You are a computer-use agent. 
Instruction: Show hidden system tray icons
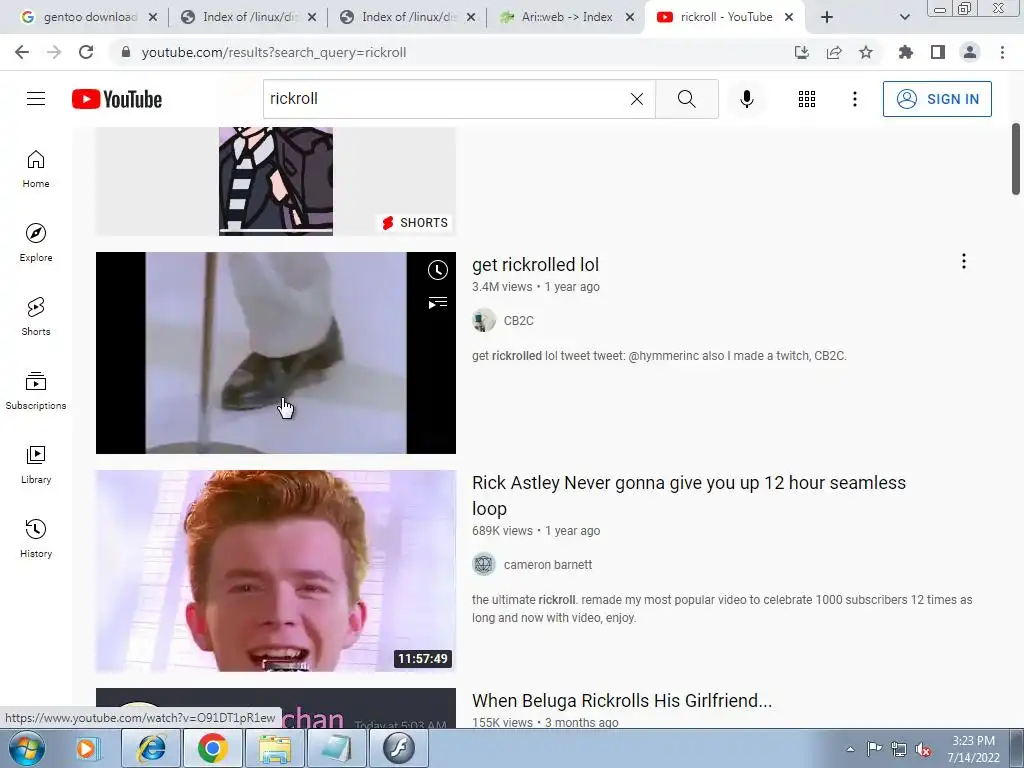pyautogui.click(x=850, y=749)
